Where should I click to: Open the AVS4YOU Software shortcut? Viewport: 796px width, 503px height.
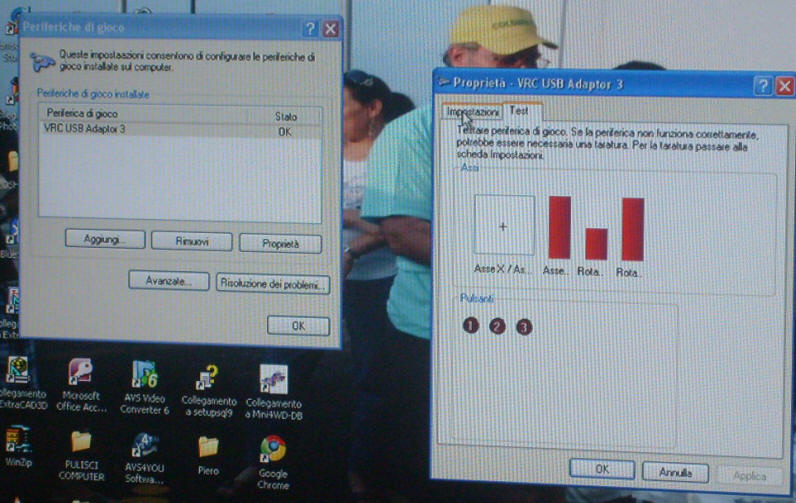tap(144, 444)
